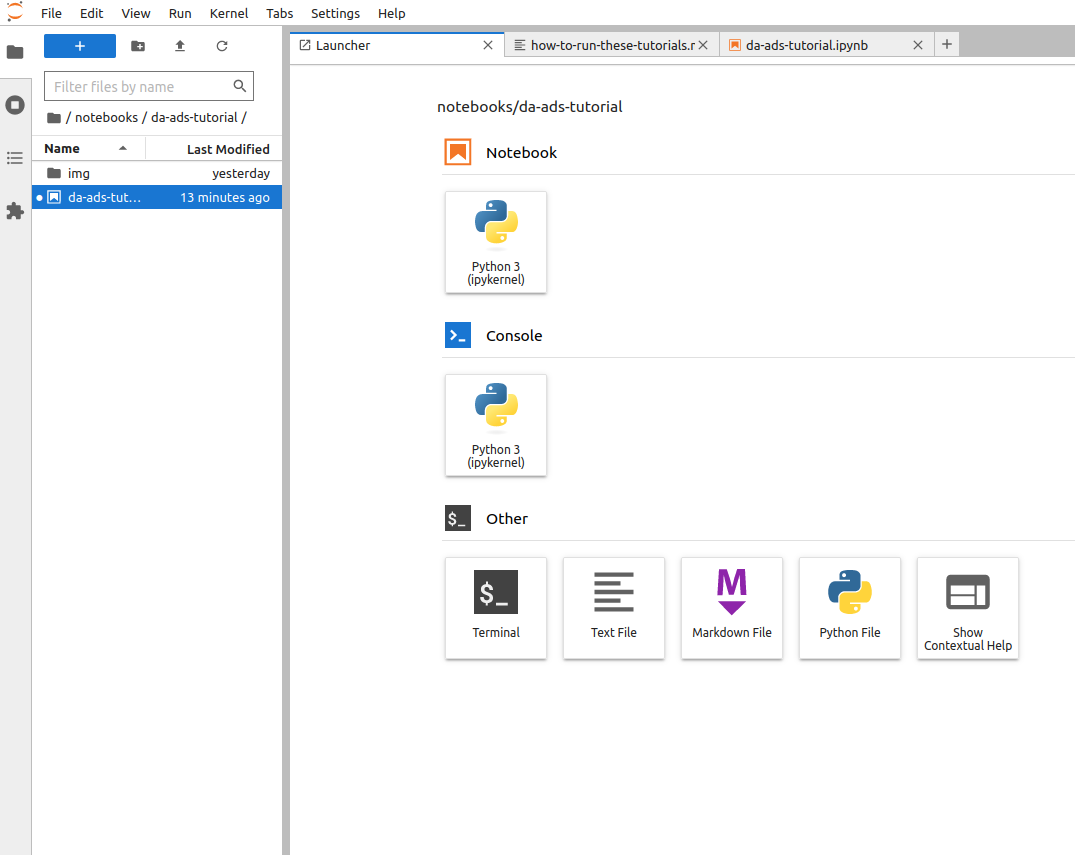Open the Kernel menu
The image size is (1075, 855).
coord(228,13)
